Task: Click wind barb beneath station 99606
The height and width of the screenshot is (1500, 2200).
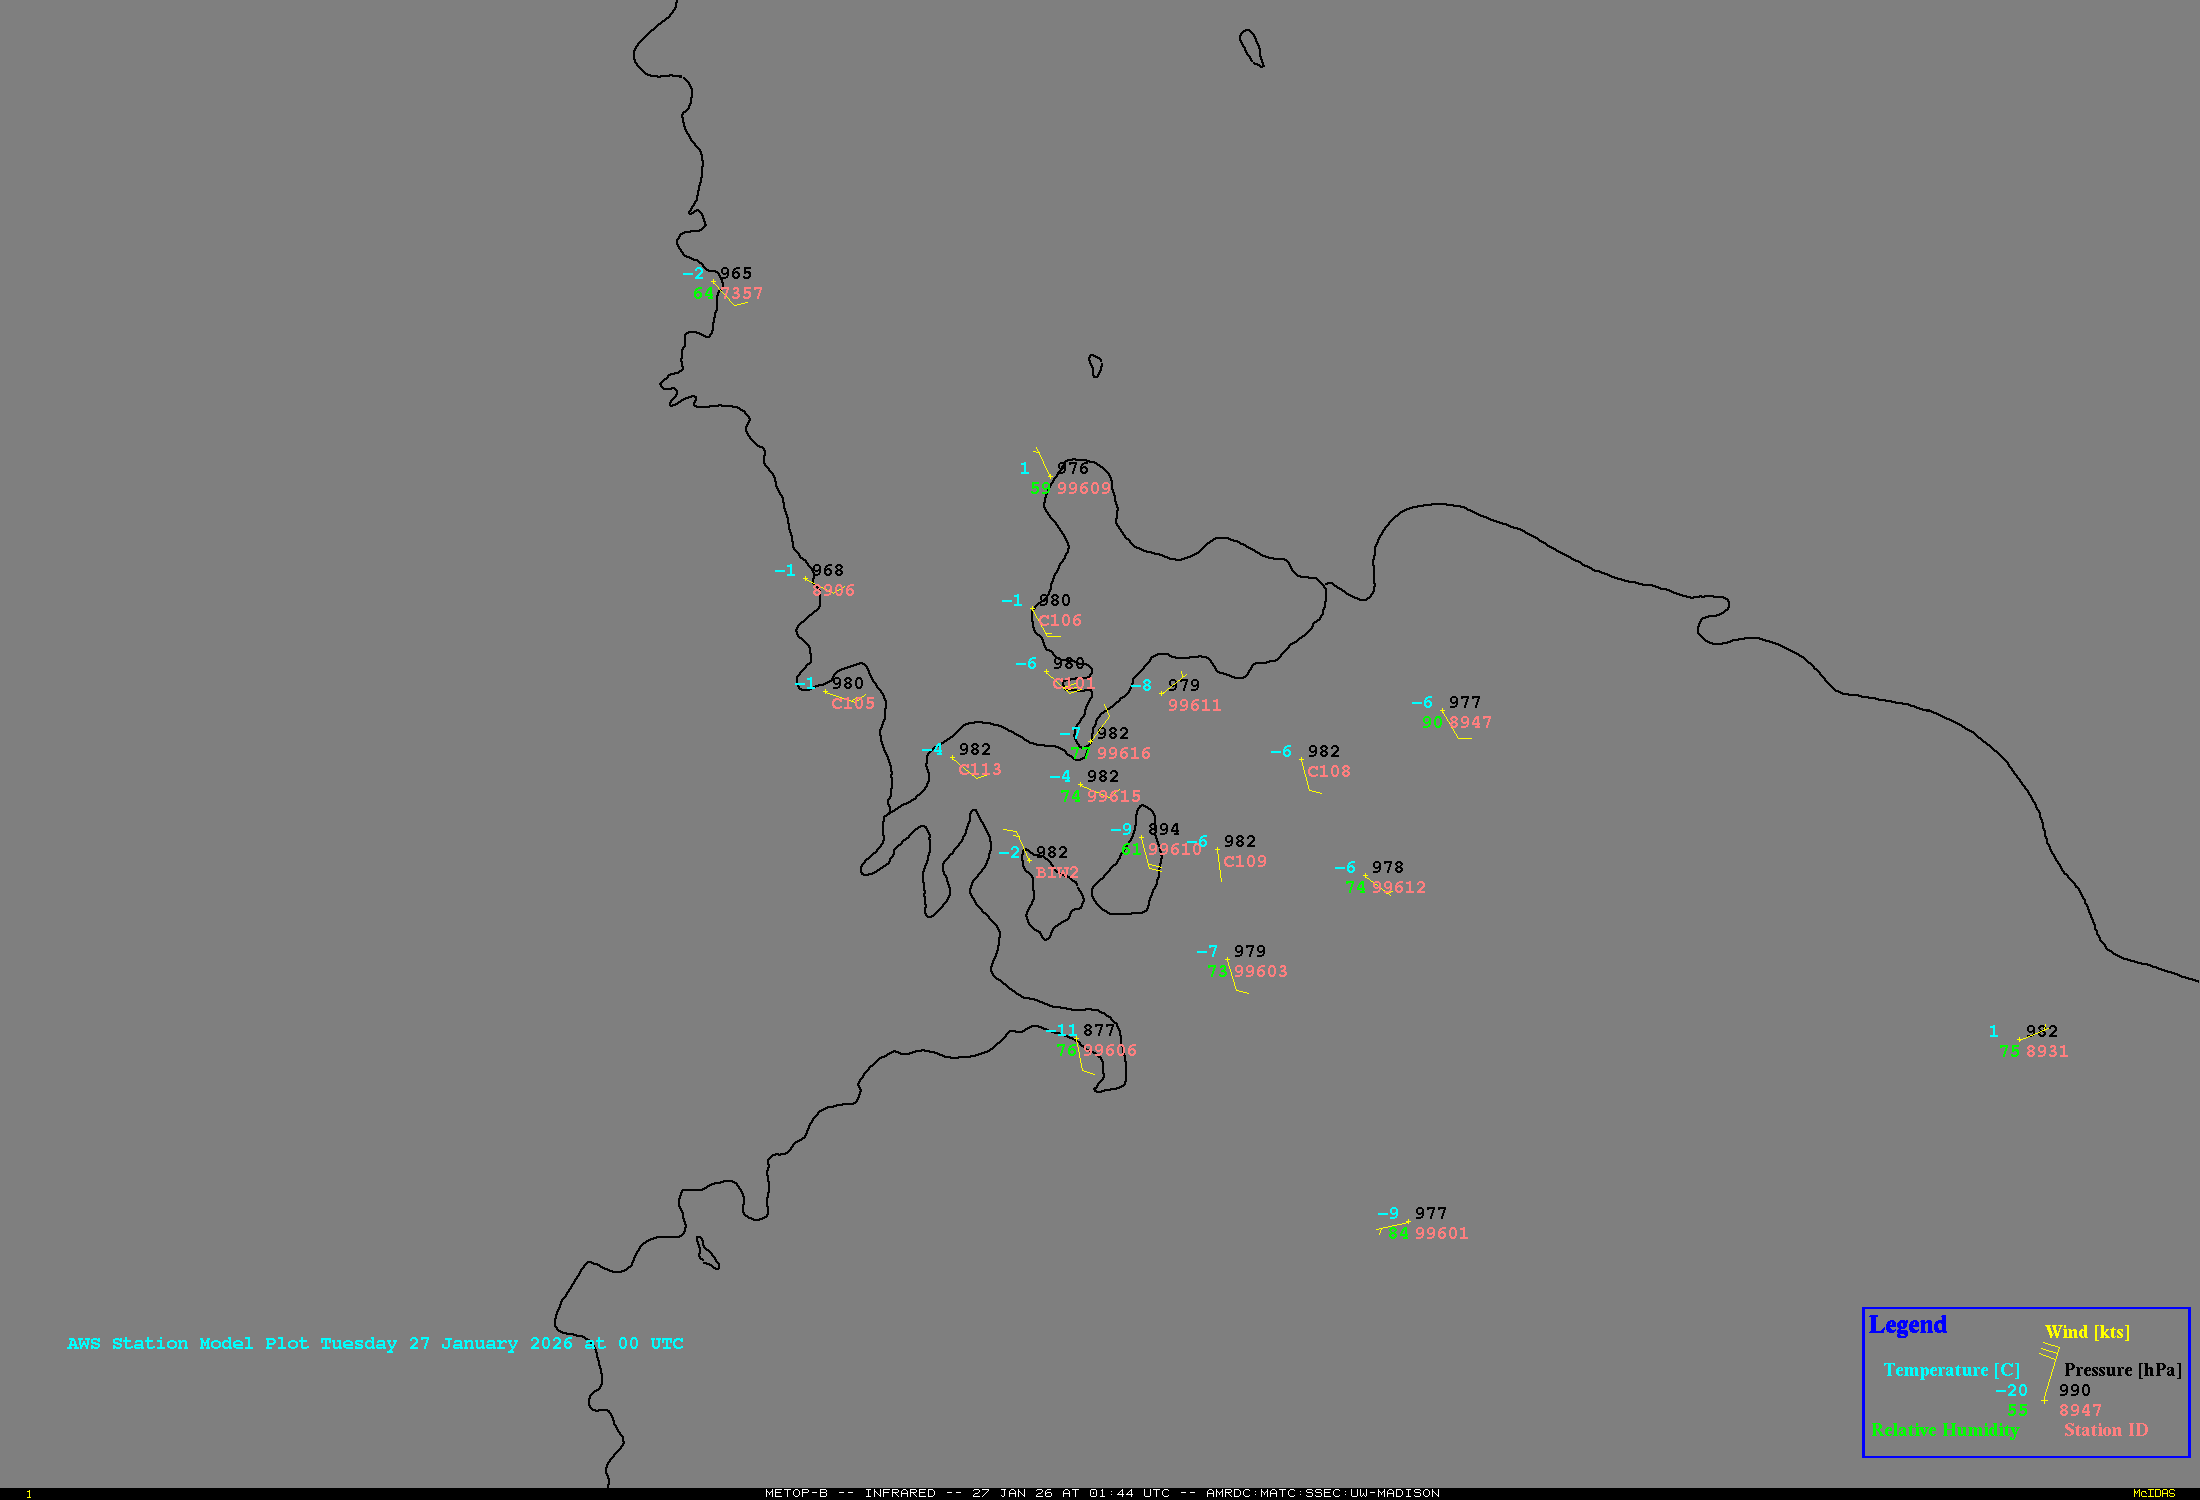Action: (1082, 1059)
